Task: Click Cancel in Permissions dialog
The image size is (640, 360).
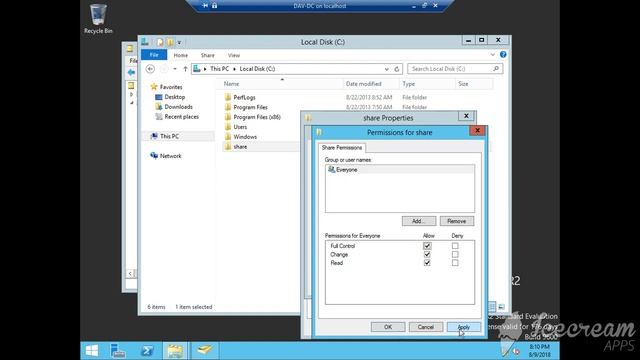Action: point(426,327)
